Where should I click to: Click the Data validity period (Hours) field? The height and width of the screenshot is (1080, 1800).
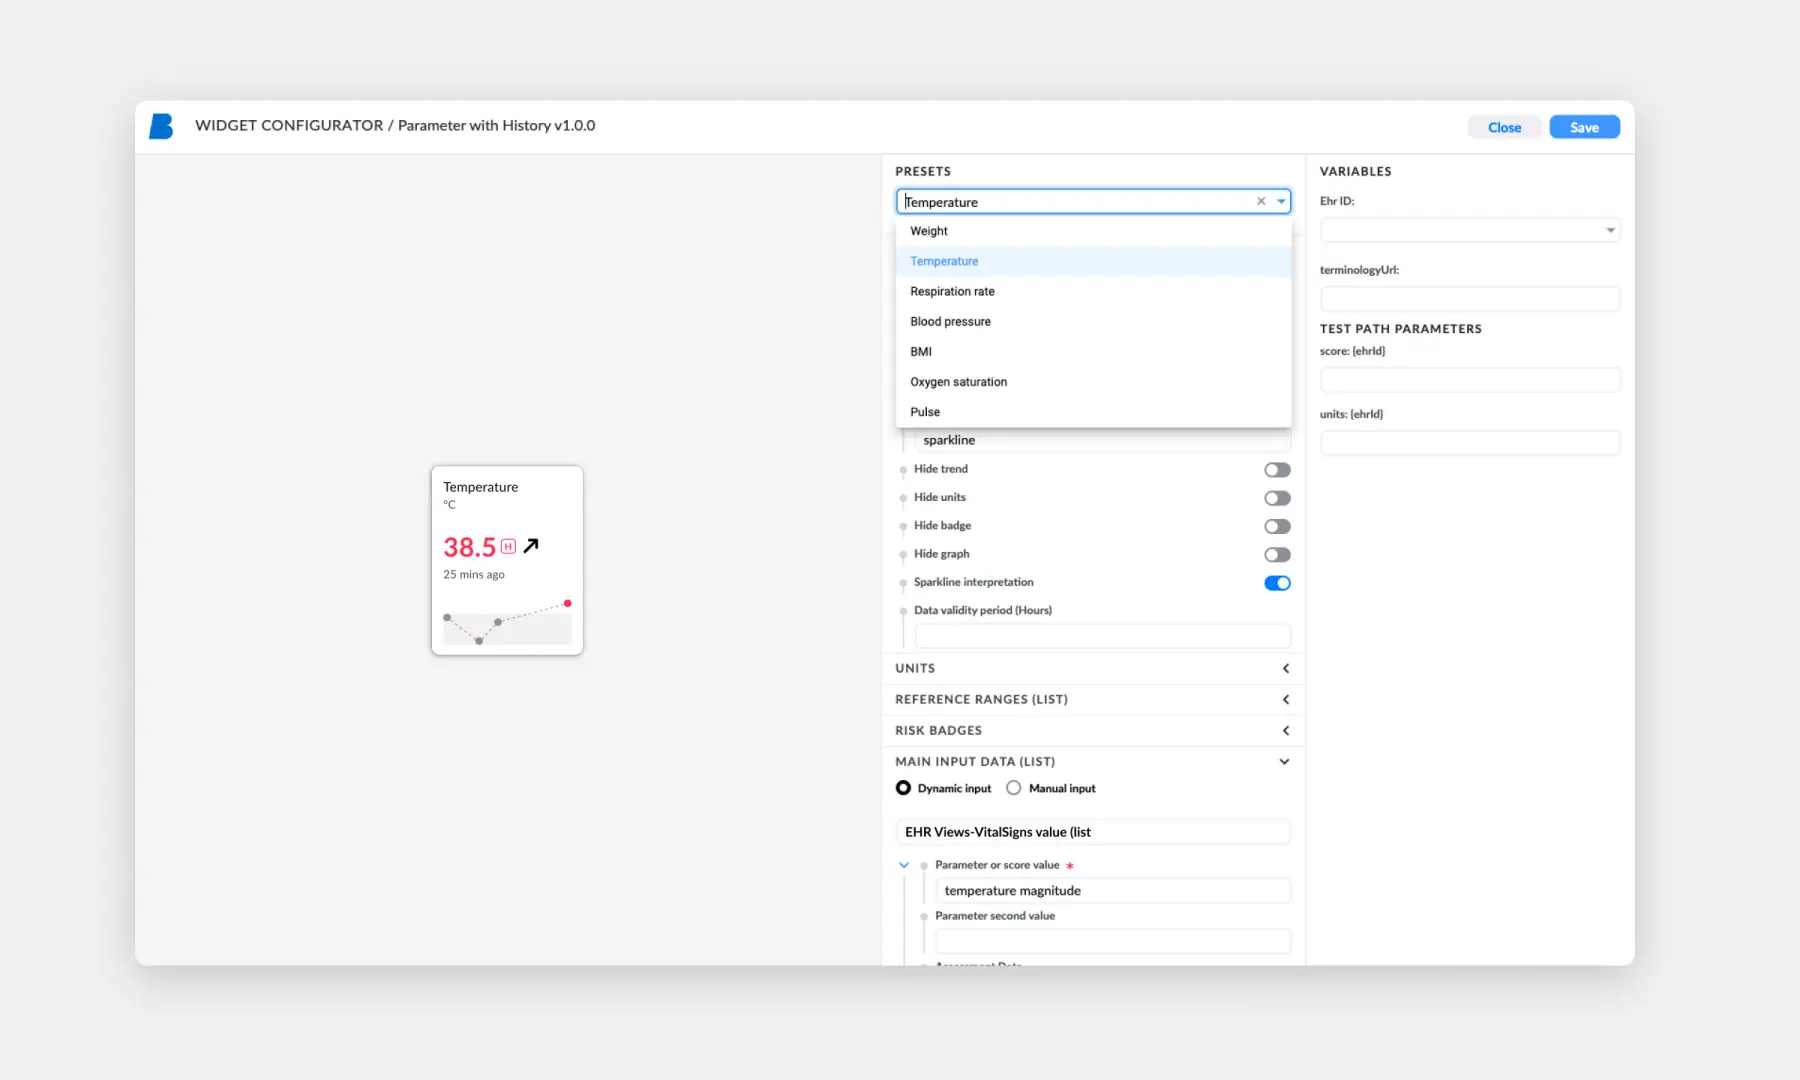point(1102,635)
